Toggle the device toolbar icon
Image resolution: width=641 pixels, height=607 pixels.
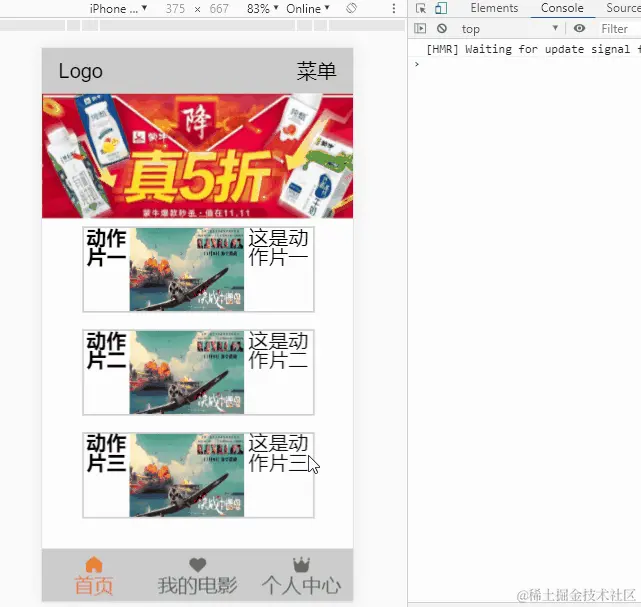pyautogui.click(x=441, y=8)
